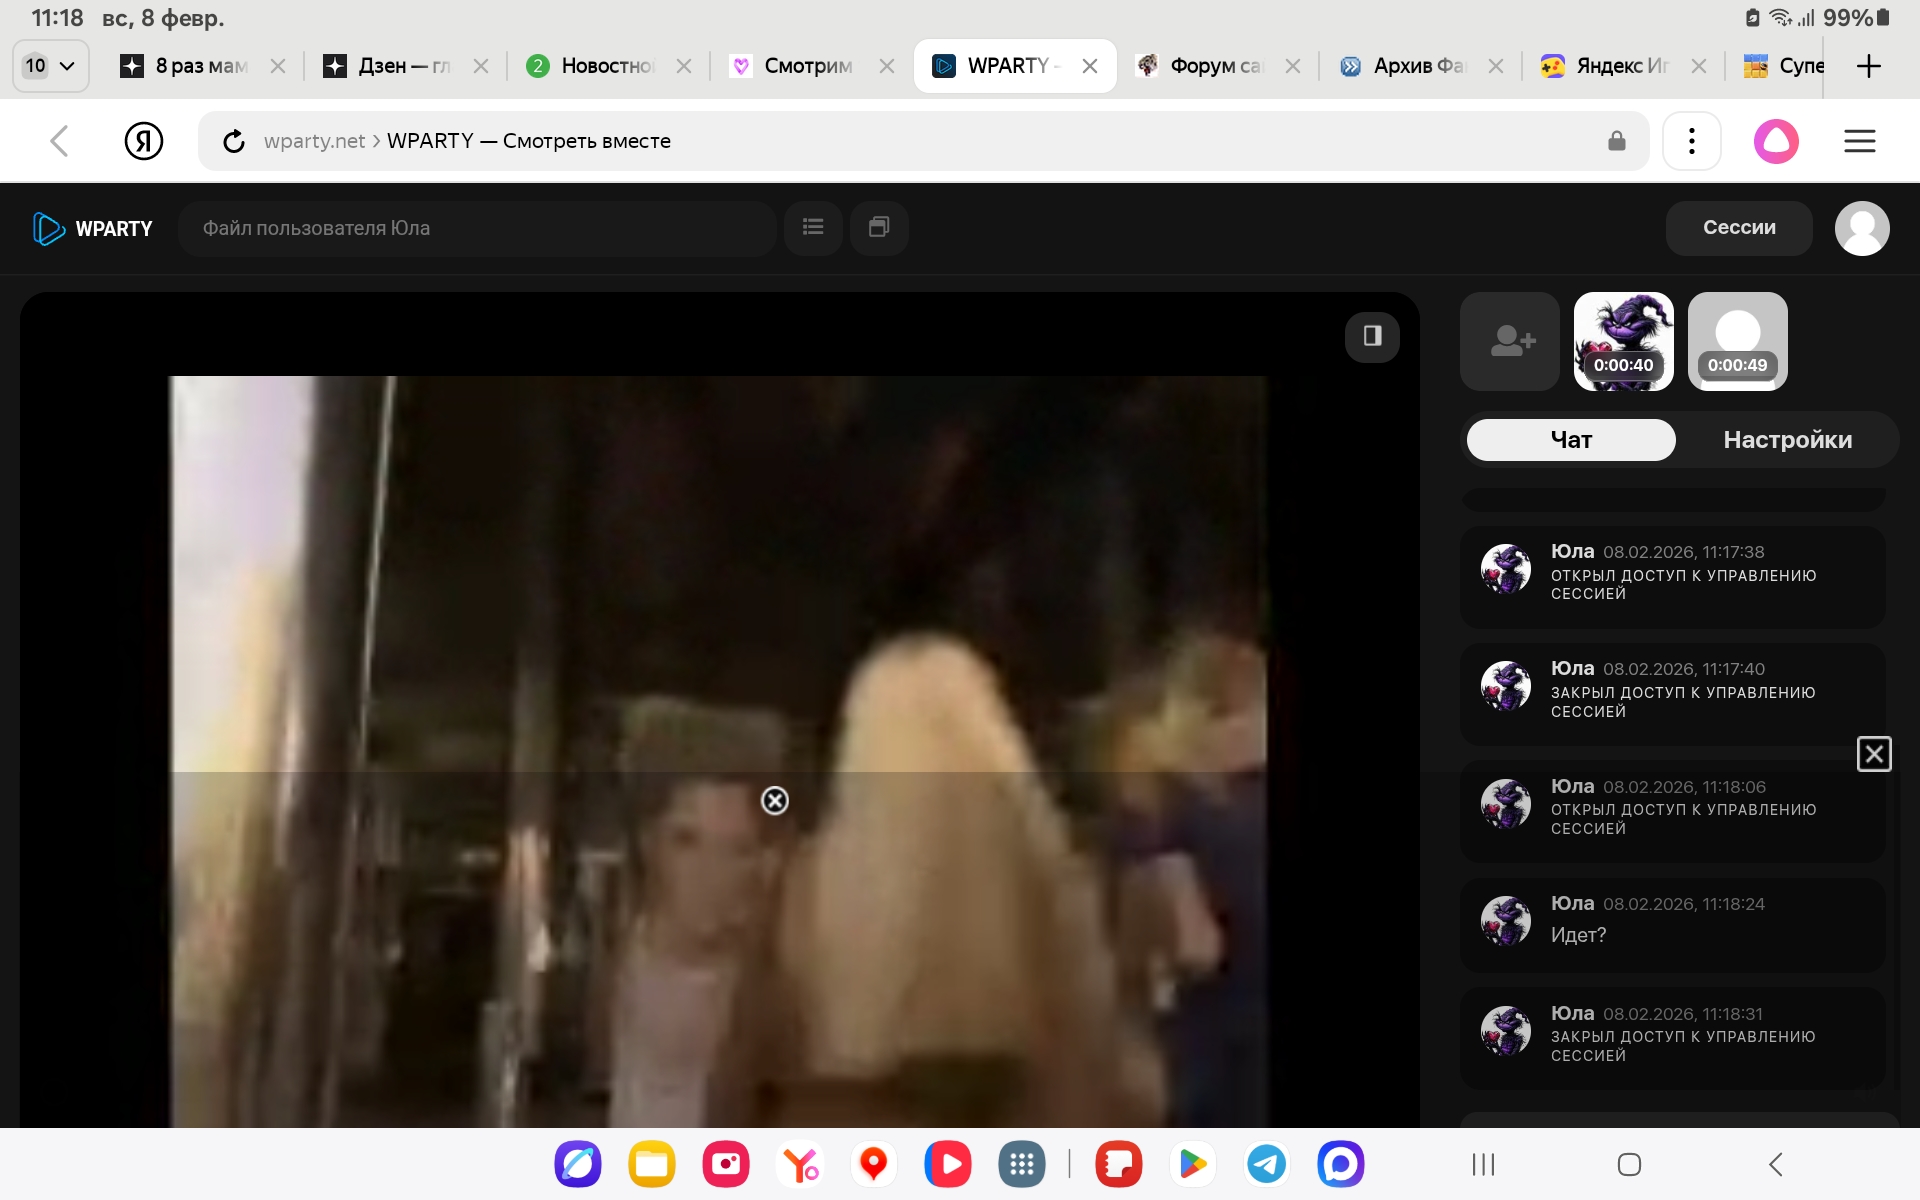Open the Сессии button
This screenshot has height=1200, width=1920.
coord(1739,228)
